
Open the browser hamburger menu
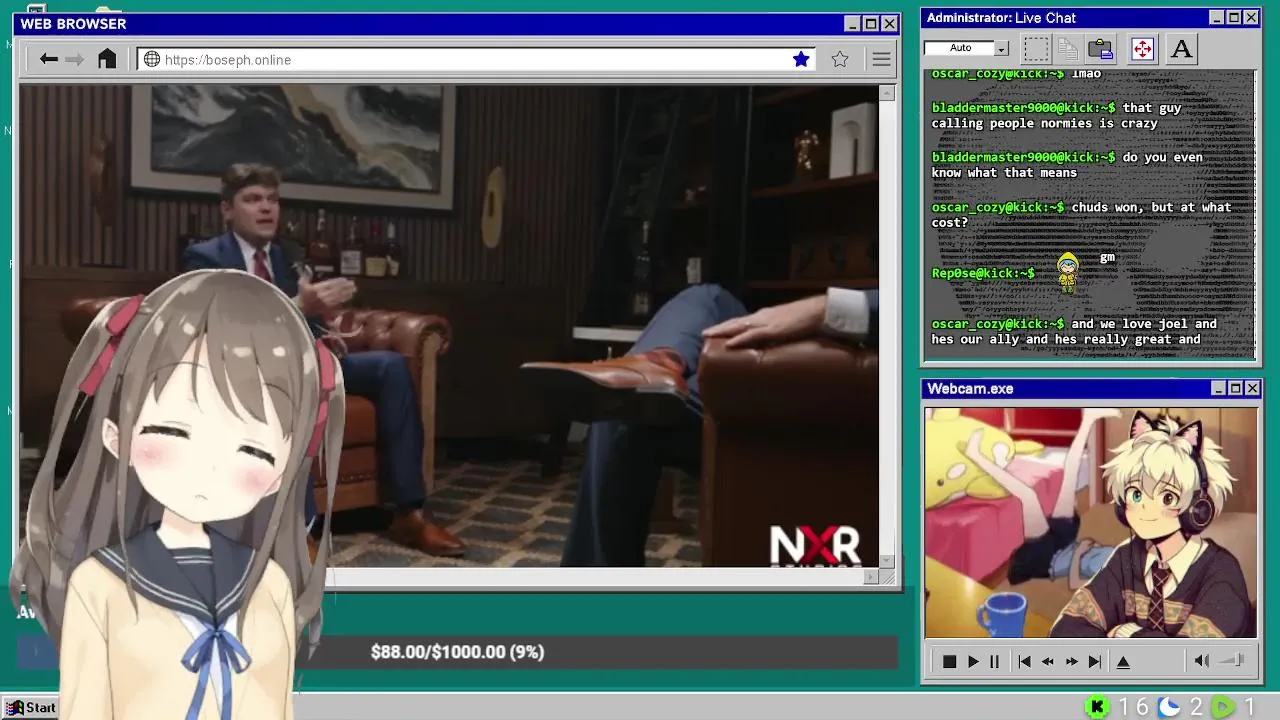pyautogui.click(x=881, y=59)
